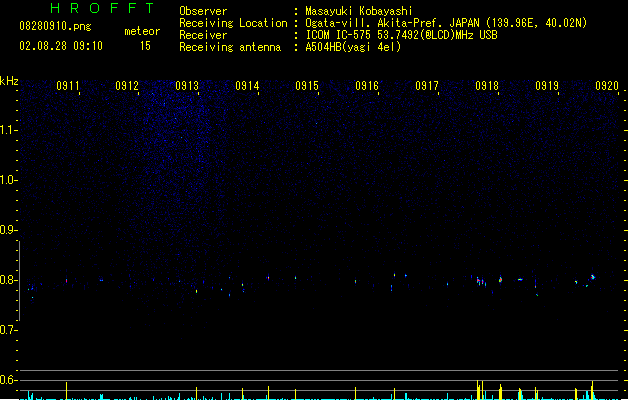This screenshot has width=629, height=400.
Task: Click the 0918 time marker
Action: click(487, 86)
